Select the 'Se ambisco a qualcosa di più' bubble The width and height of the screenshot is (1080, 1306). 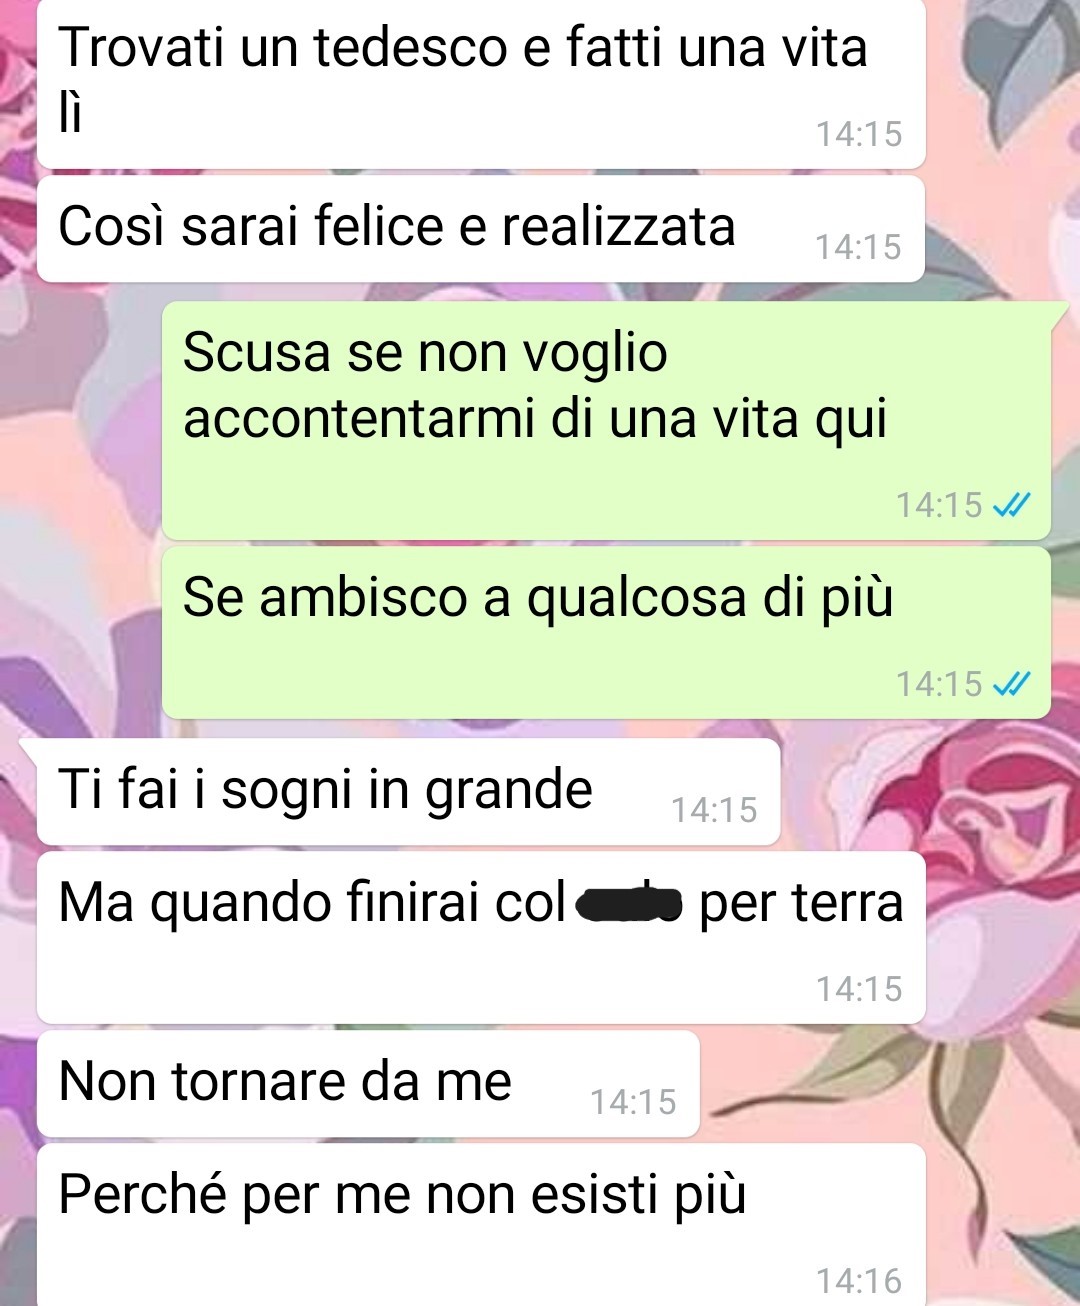coord(606,633)
